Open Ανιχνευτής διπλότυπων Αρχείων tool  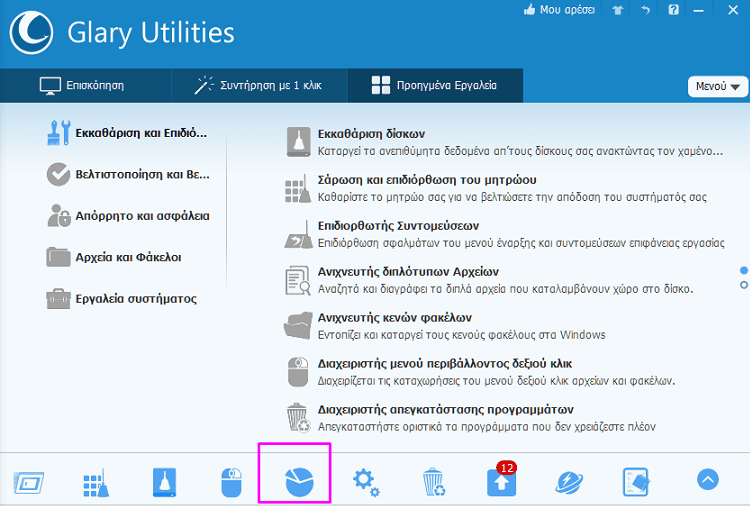click(408, 272)
